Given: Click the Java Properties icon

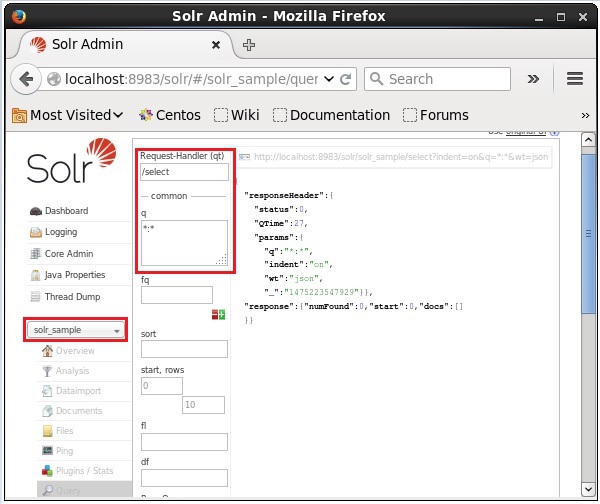Looking at the screenshot, I should (x=36, y=275).
